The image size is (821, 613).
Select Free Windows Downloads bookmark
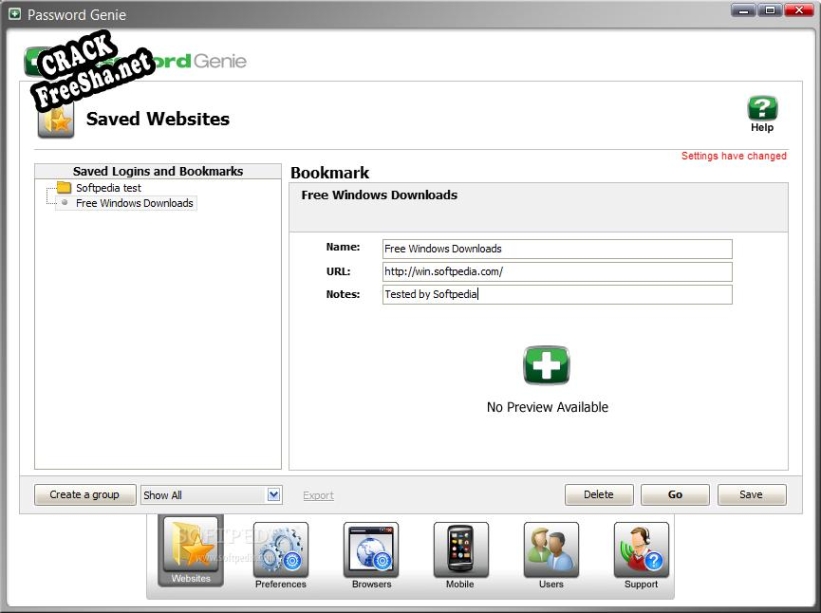click(134, 203)
